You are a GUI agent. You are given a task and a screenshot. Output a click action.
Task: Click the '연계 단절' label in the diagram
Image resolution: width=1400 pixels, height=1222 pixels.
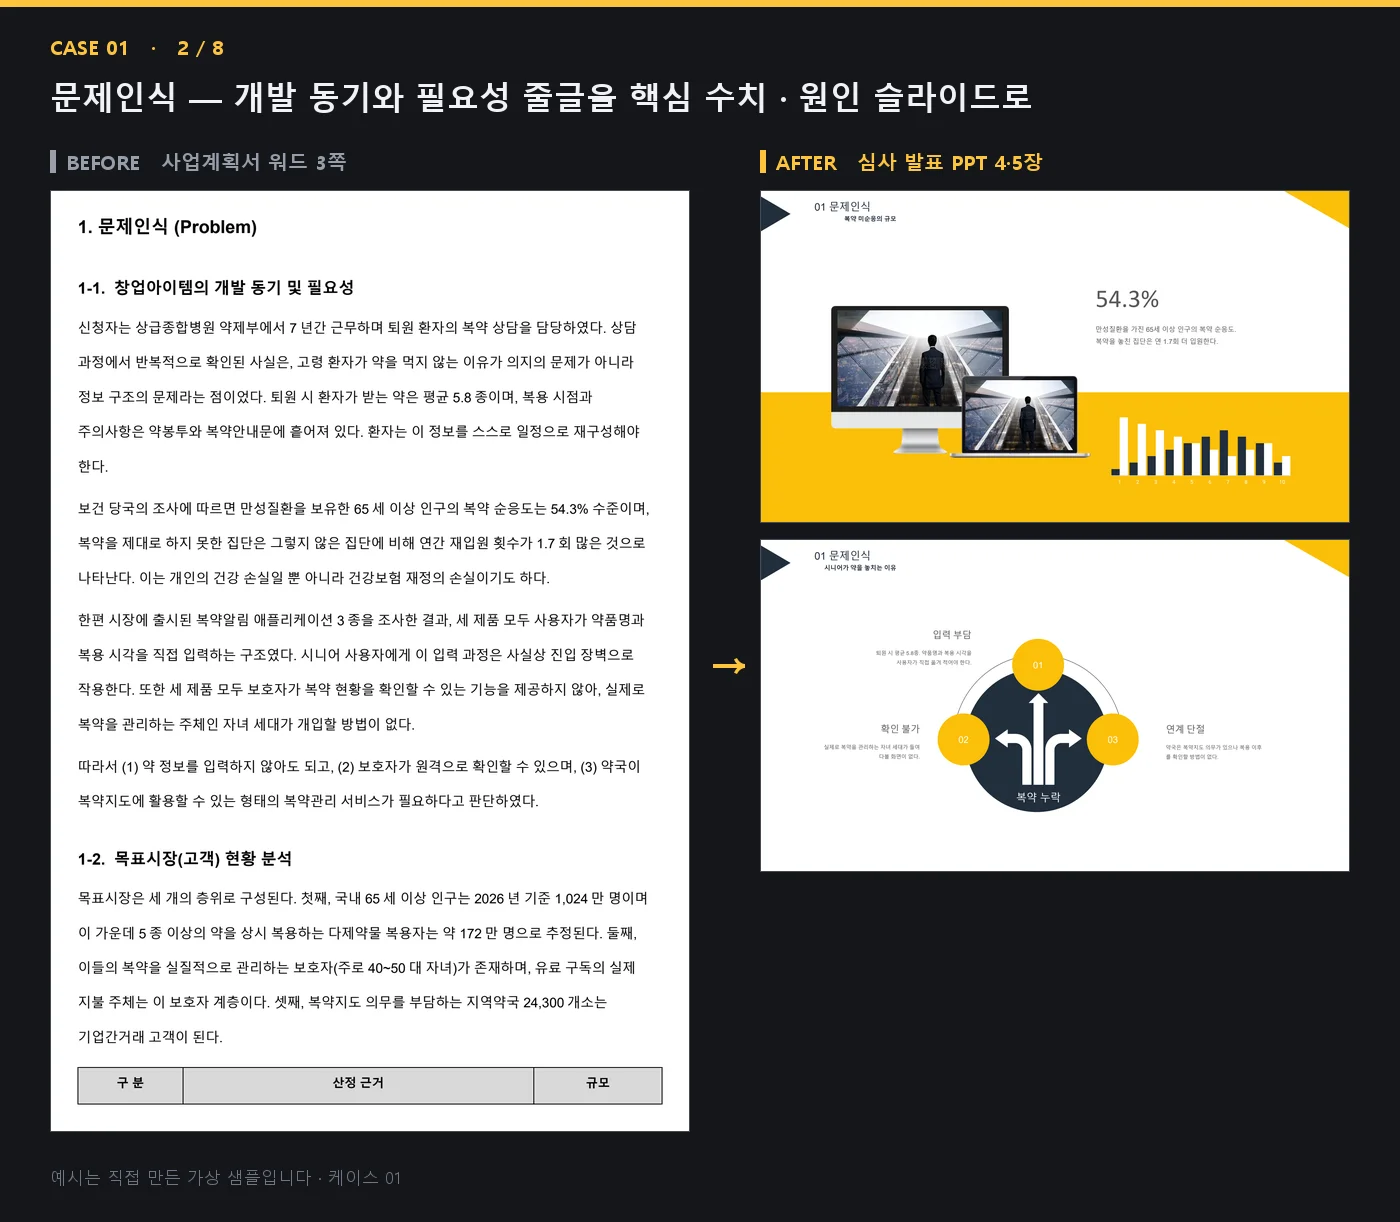[1185, 729]
